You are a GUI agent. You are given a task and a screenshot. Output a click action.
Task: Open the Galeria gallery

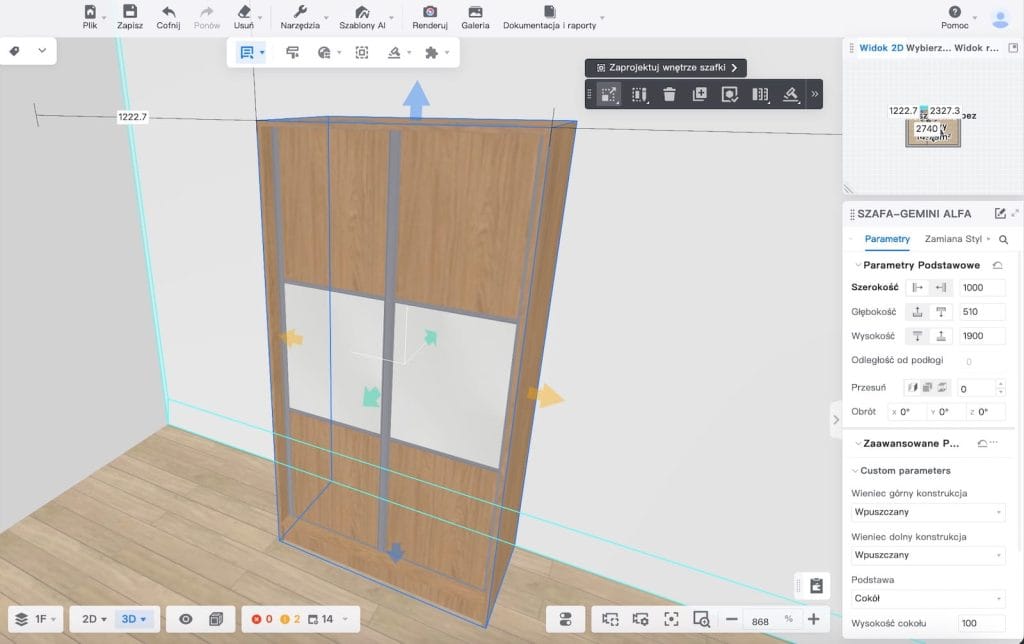(x=475, y=17)
